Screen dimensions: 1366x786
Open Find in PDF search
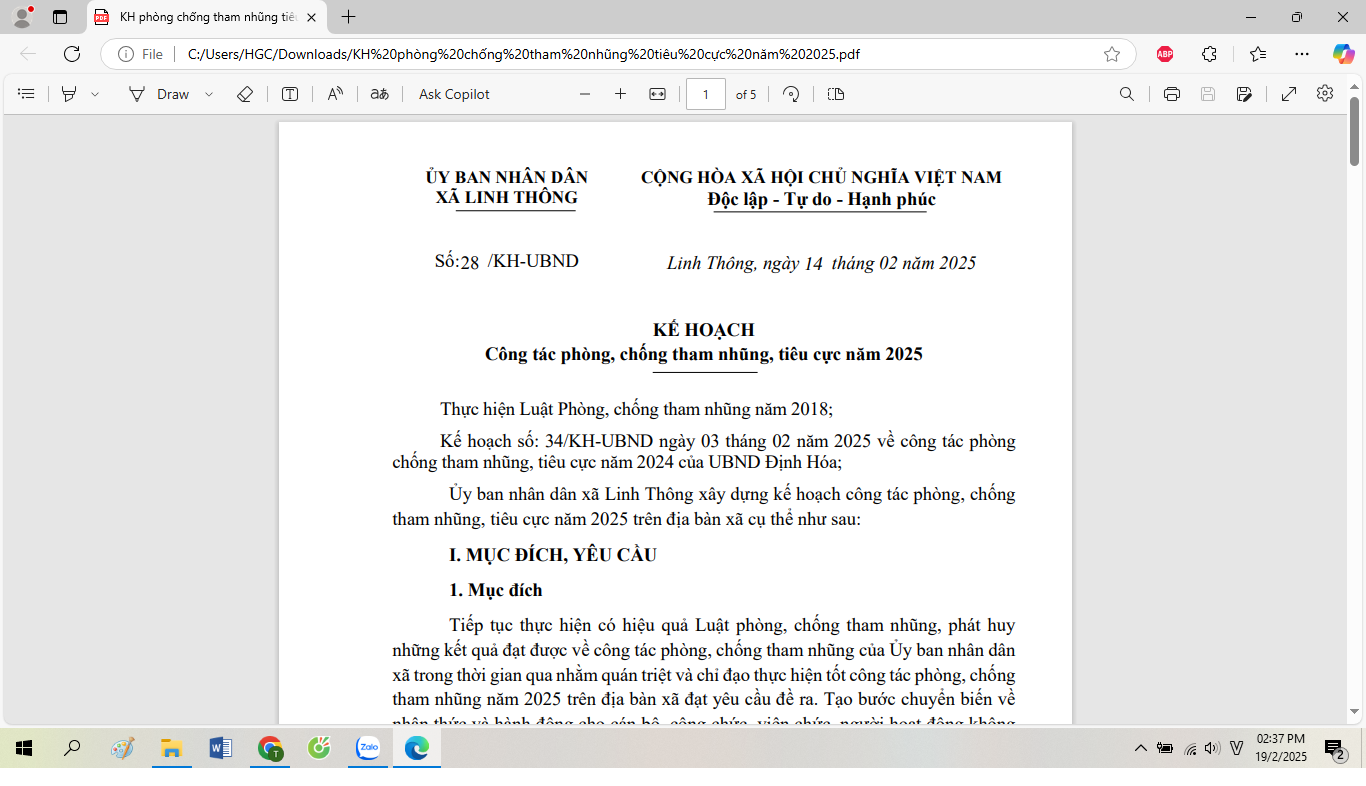click(x=1126, y=94)
